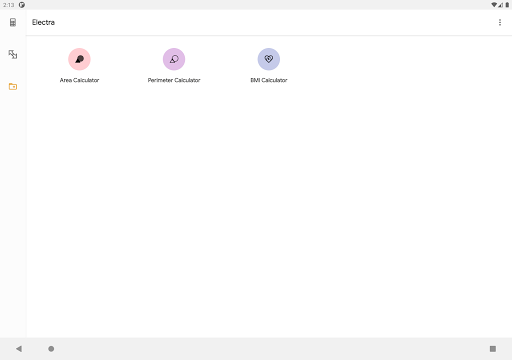Click the Area Calculator label
The width and height of the screenshot is (512, 360).
79,80
